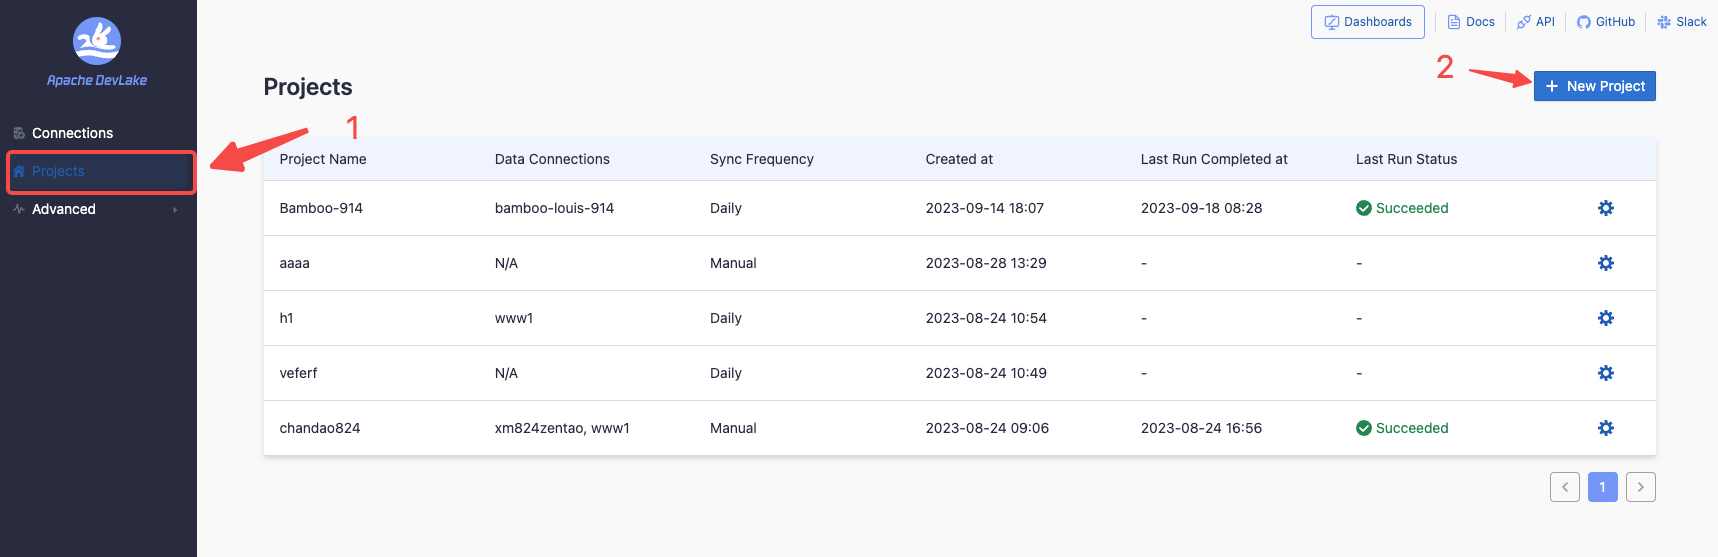Go to next page of projects
The height and width of the screenshot is (557, 1718).
tap(1640, 487)
